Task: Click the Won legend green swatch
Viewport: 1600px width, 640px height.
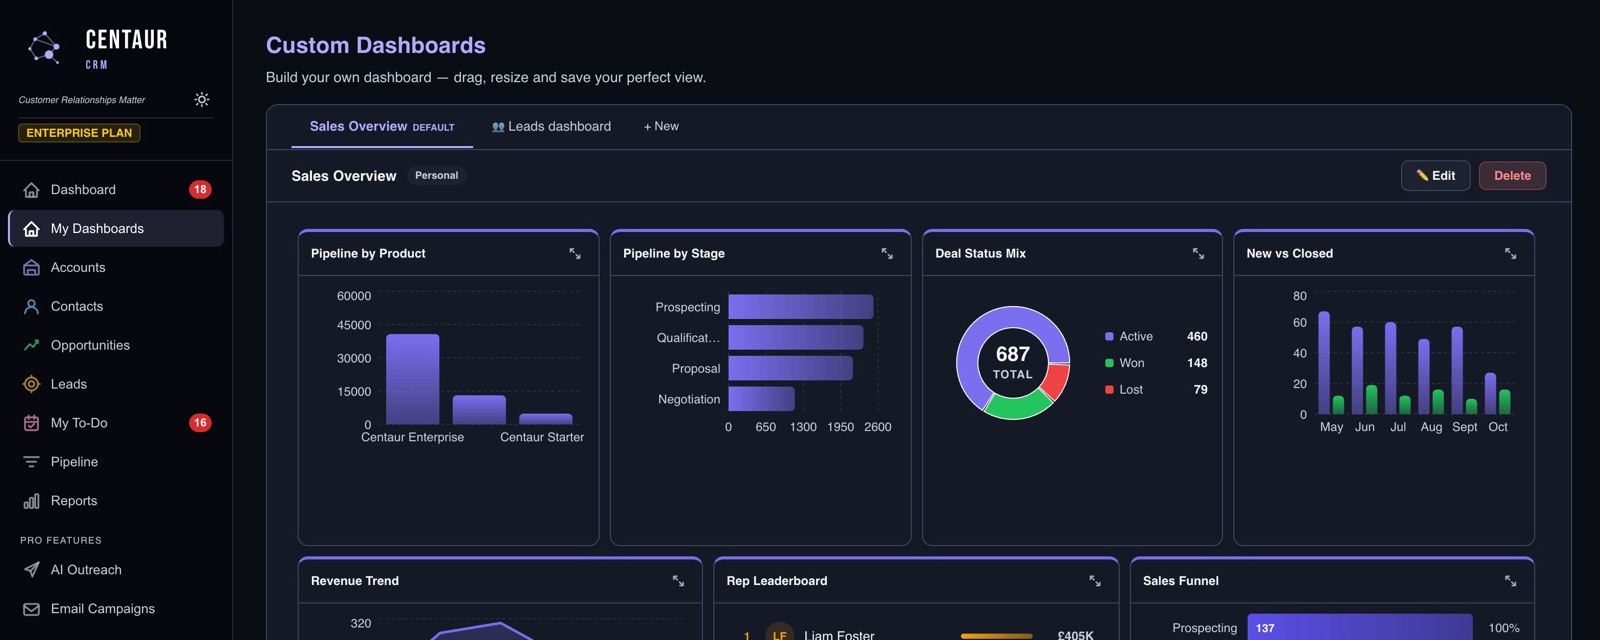Action: coord(1109,363)
